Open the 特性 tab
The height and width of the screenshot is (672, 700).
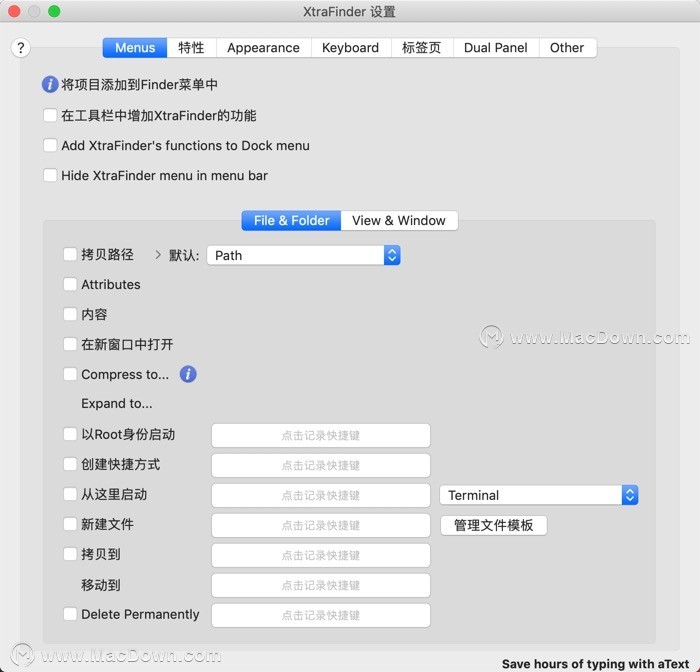pos(192,48)
